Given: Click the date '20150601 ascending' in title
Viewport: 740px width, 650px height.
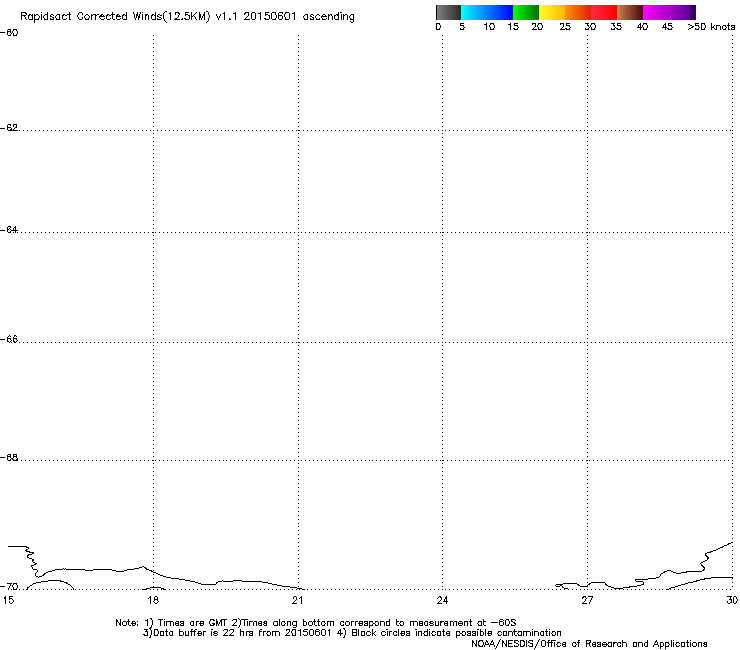Looking at the screenshot, I should tap(299, 17).
